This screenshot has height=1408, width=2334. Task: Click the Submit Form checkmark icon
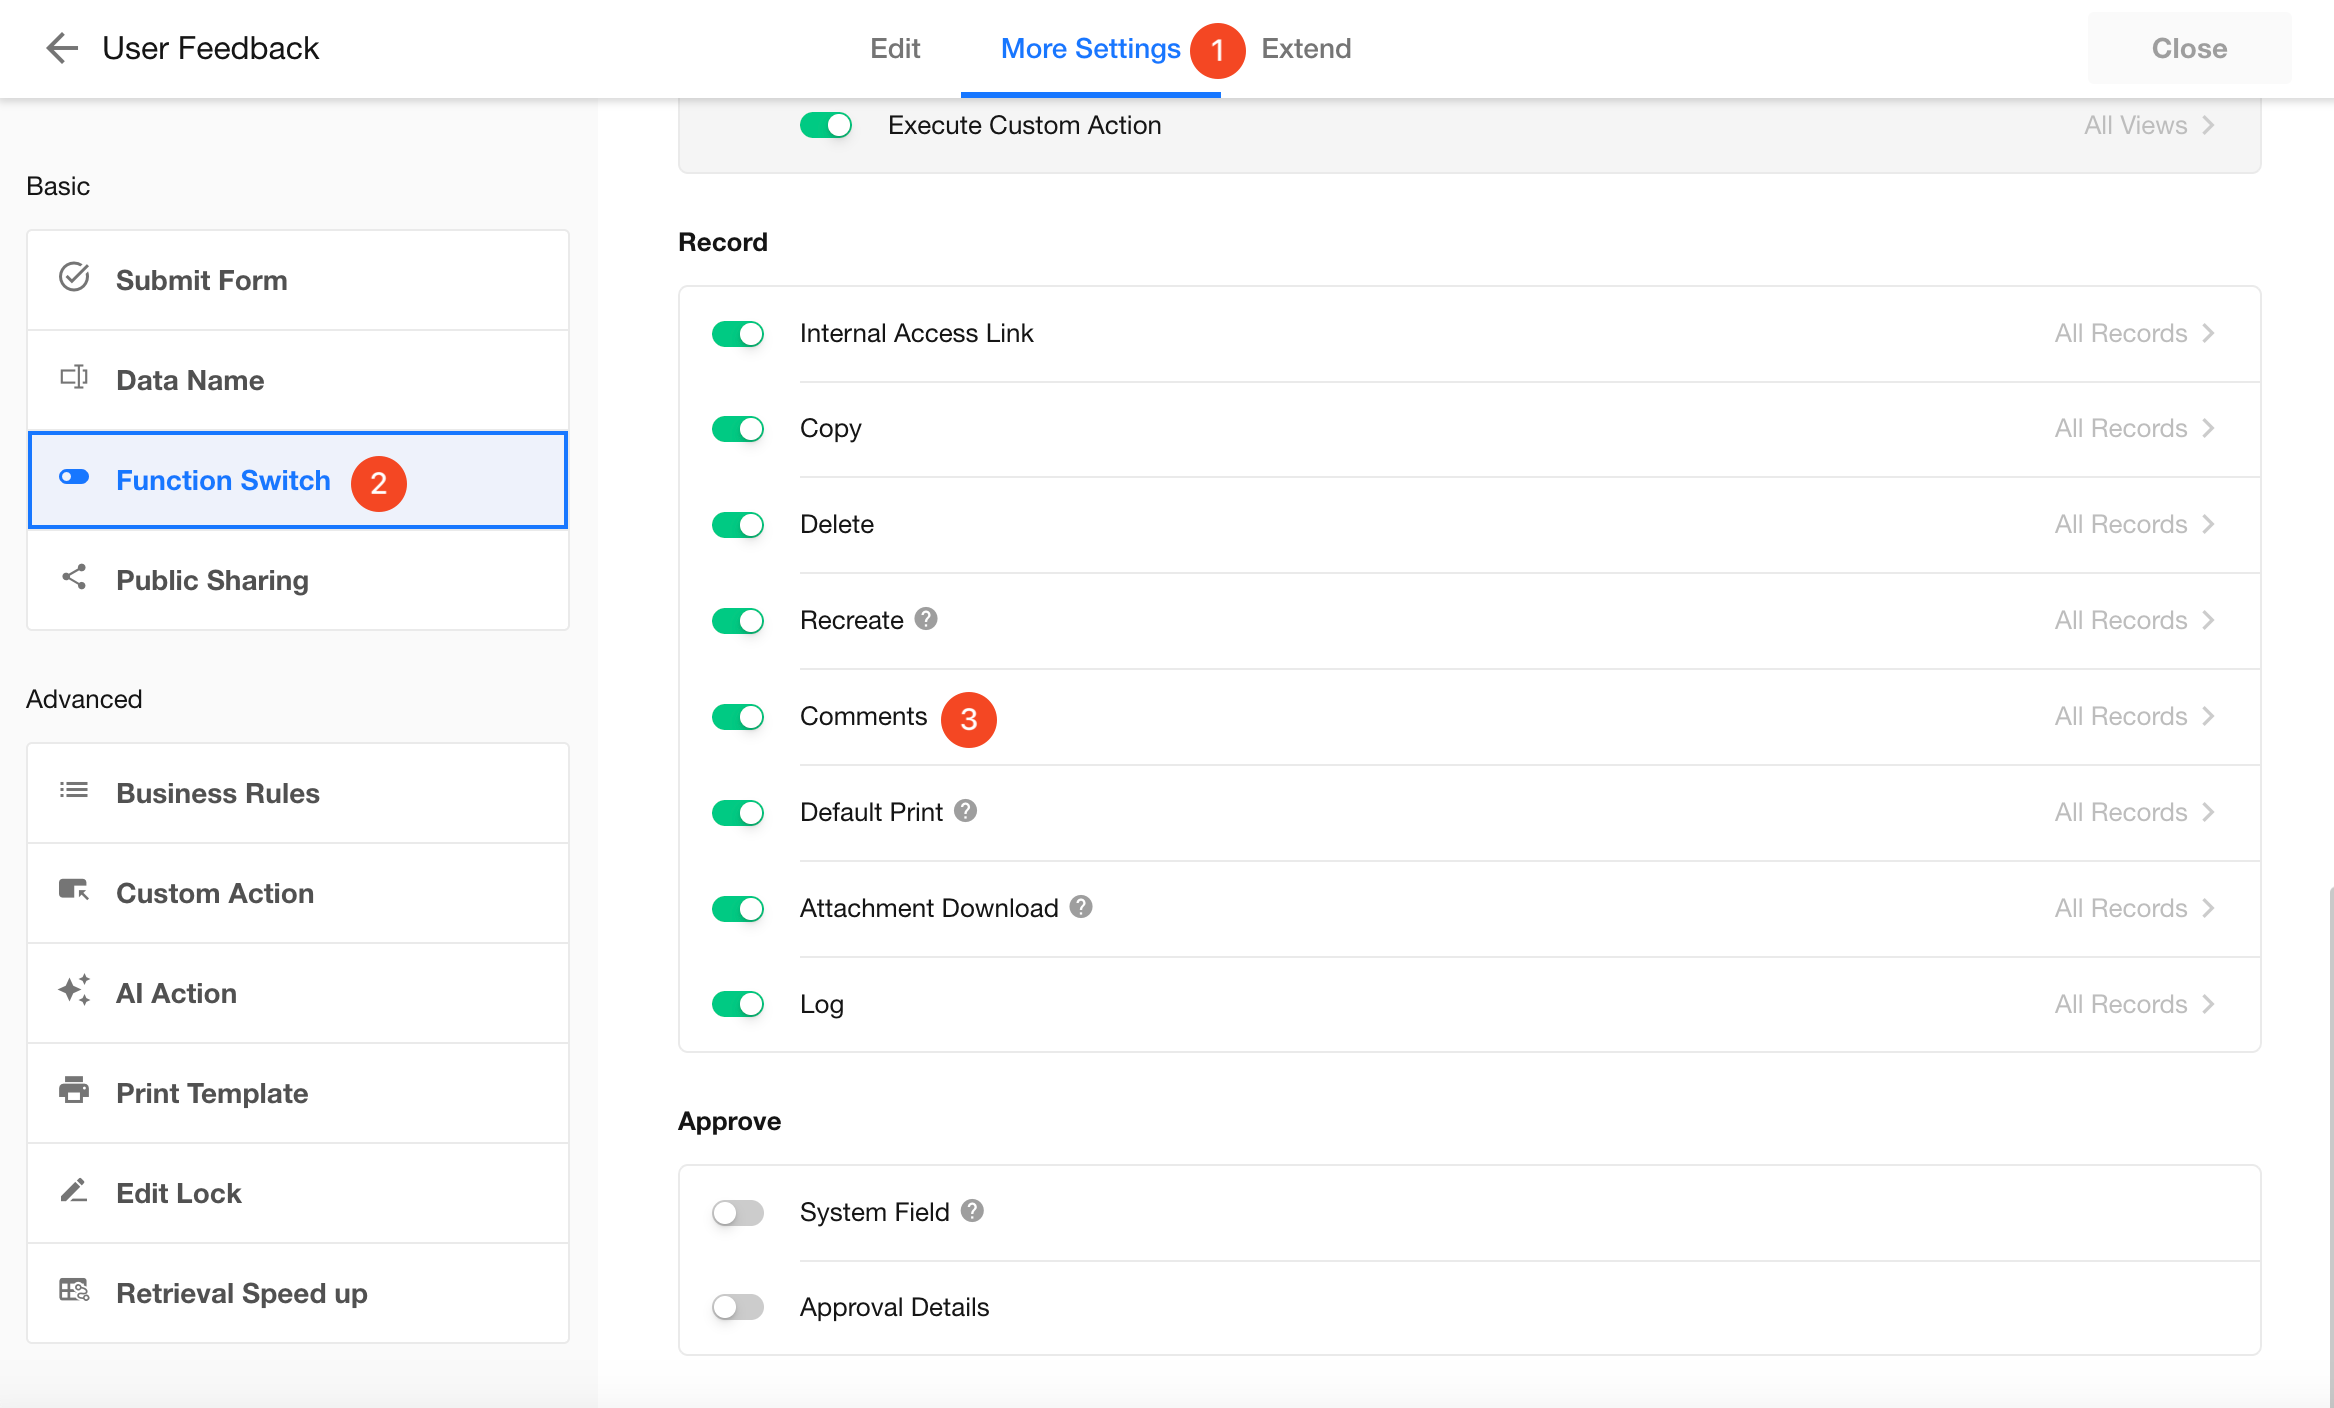coord(74,277)
